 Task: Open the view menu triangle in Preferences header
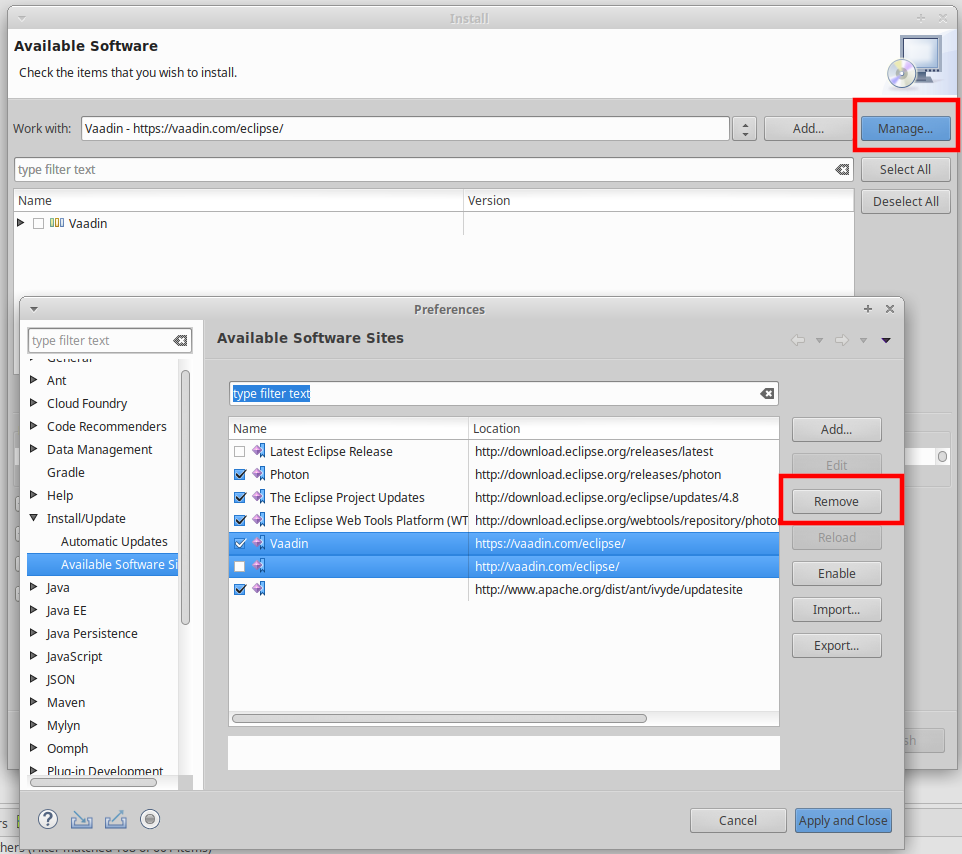[x=885, y=340]
